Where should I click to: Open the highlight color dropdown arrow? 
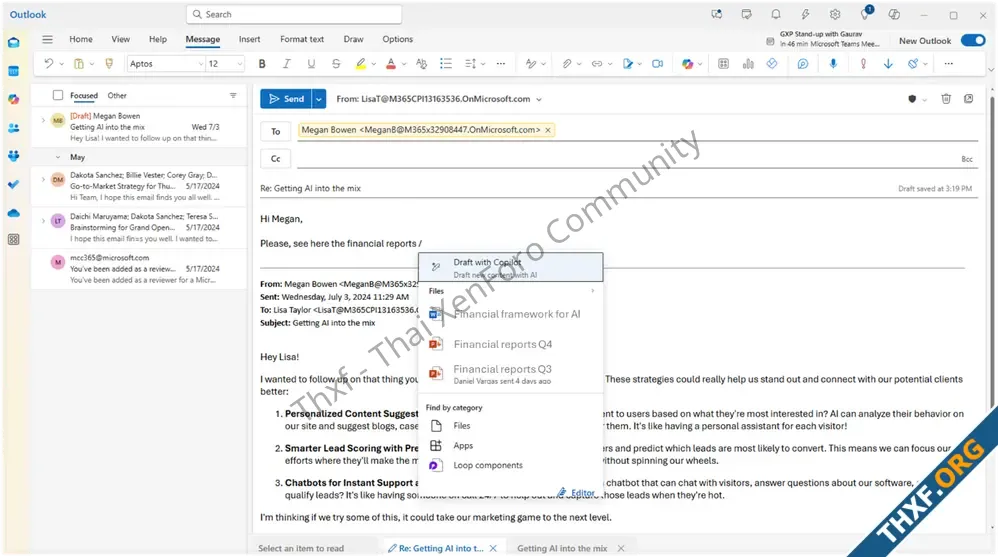click(x=374, y=64)
